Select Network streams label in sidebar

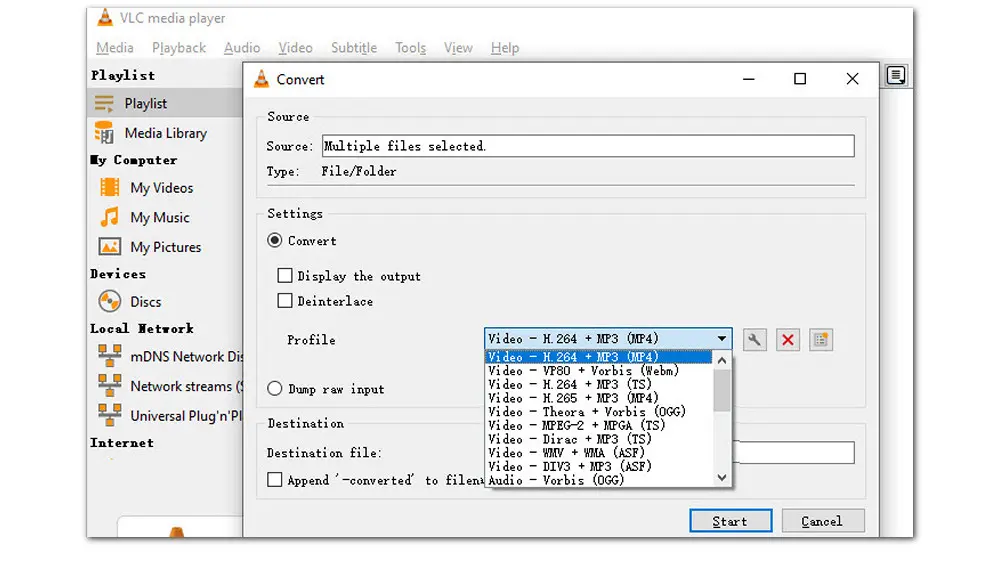(186, 386)
